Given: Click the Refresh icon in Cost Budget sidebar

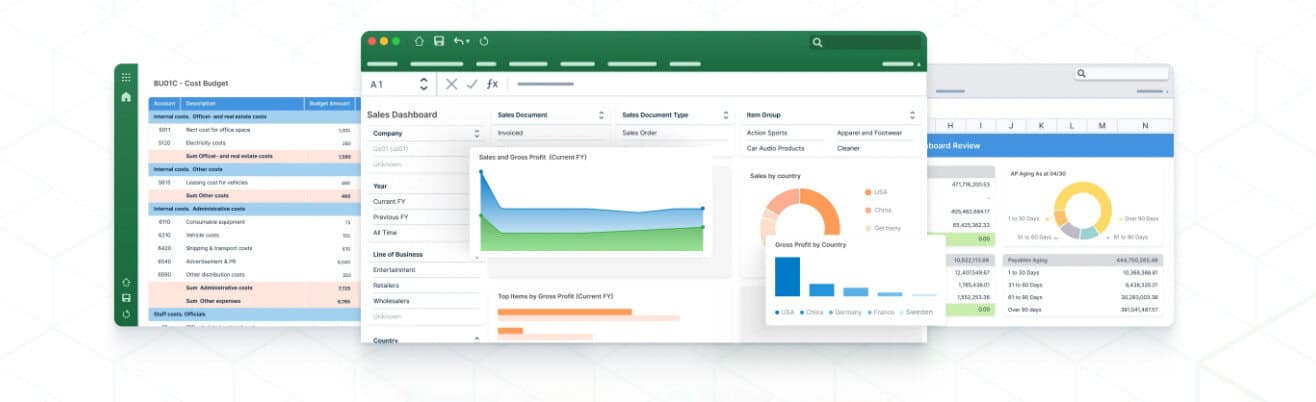Looking at the screenshot, I should click(126, 314).
